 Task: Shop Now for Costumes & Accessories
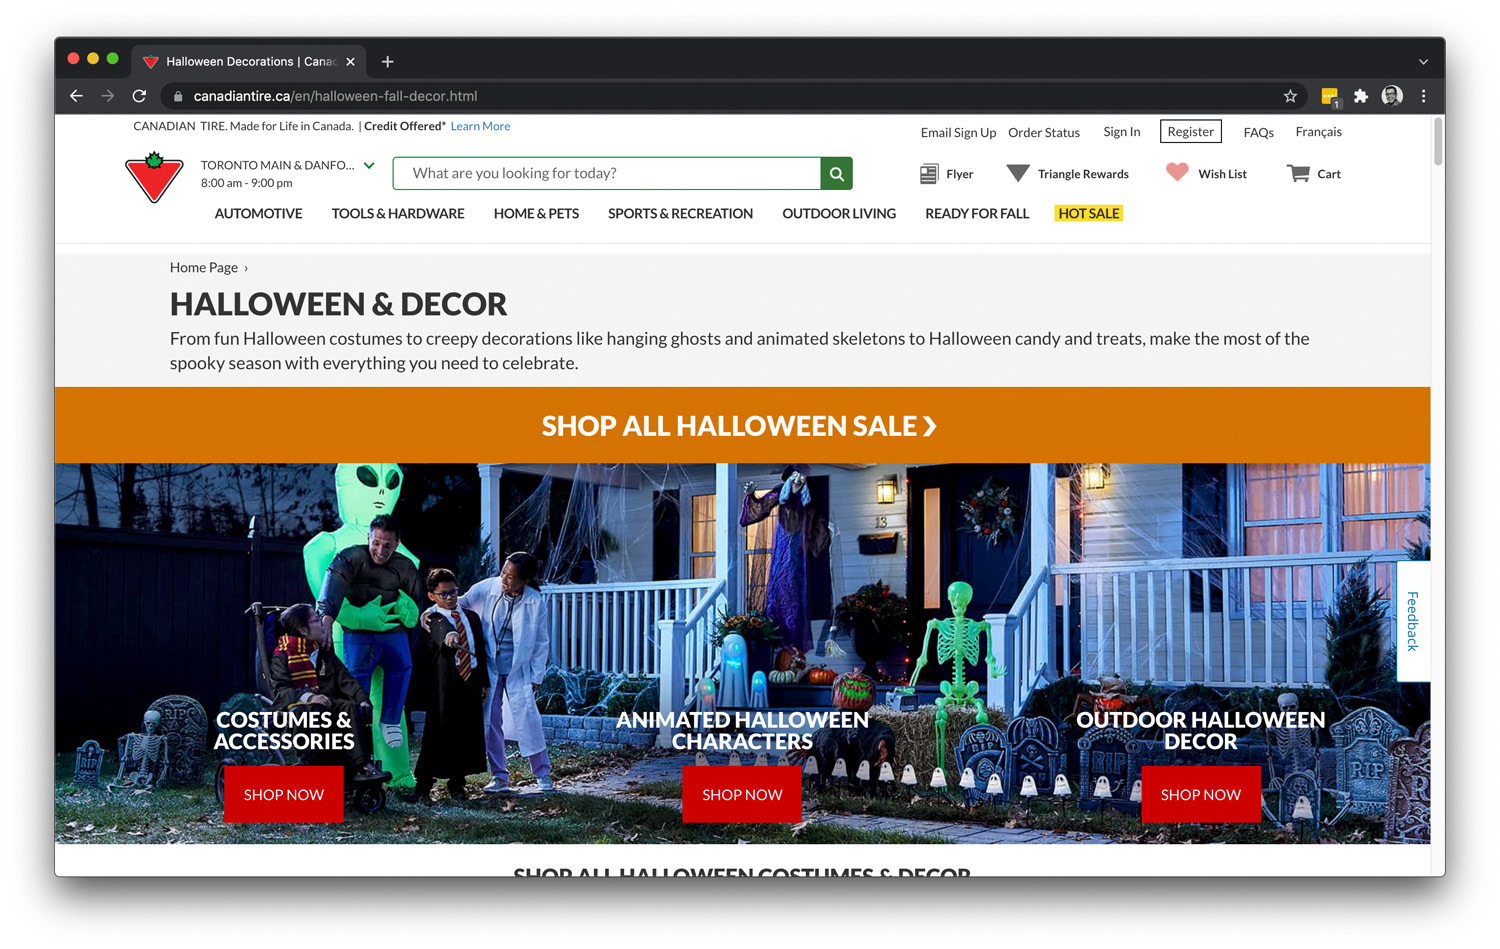tap(283, 794)
